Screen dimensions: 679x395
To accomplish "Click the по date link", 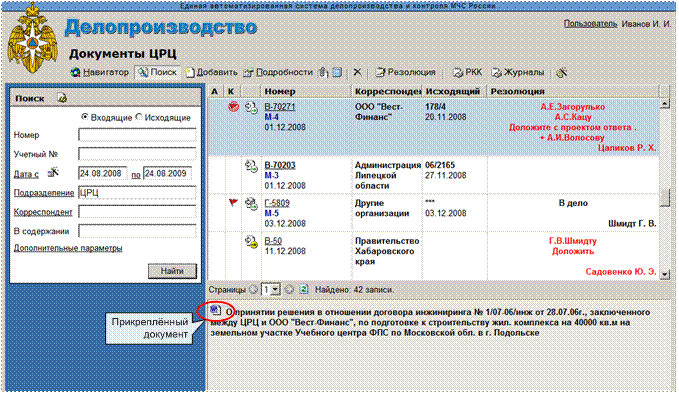I will point(136,175).
